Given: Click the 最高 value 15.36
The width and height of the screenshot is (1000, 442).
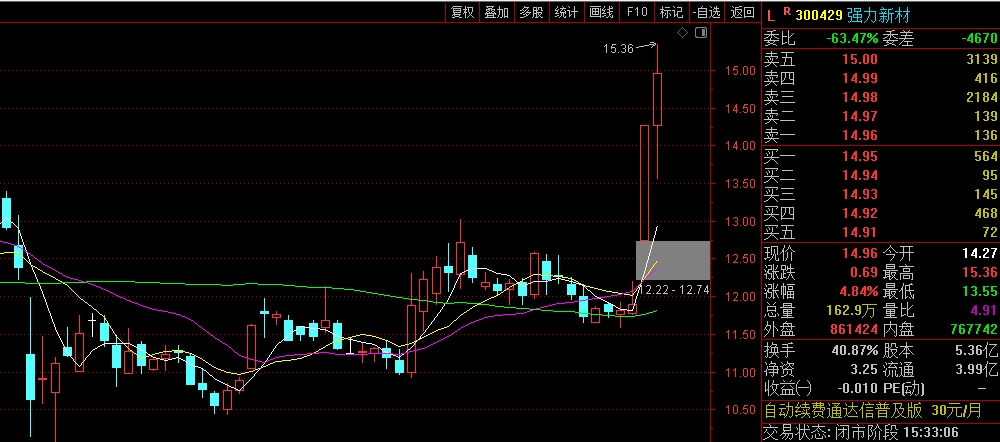Looking at the screenshot, I should [980, 273].
